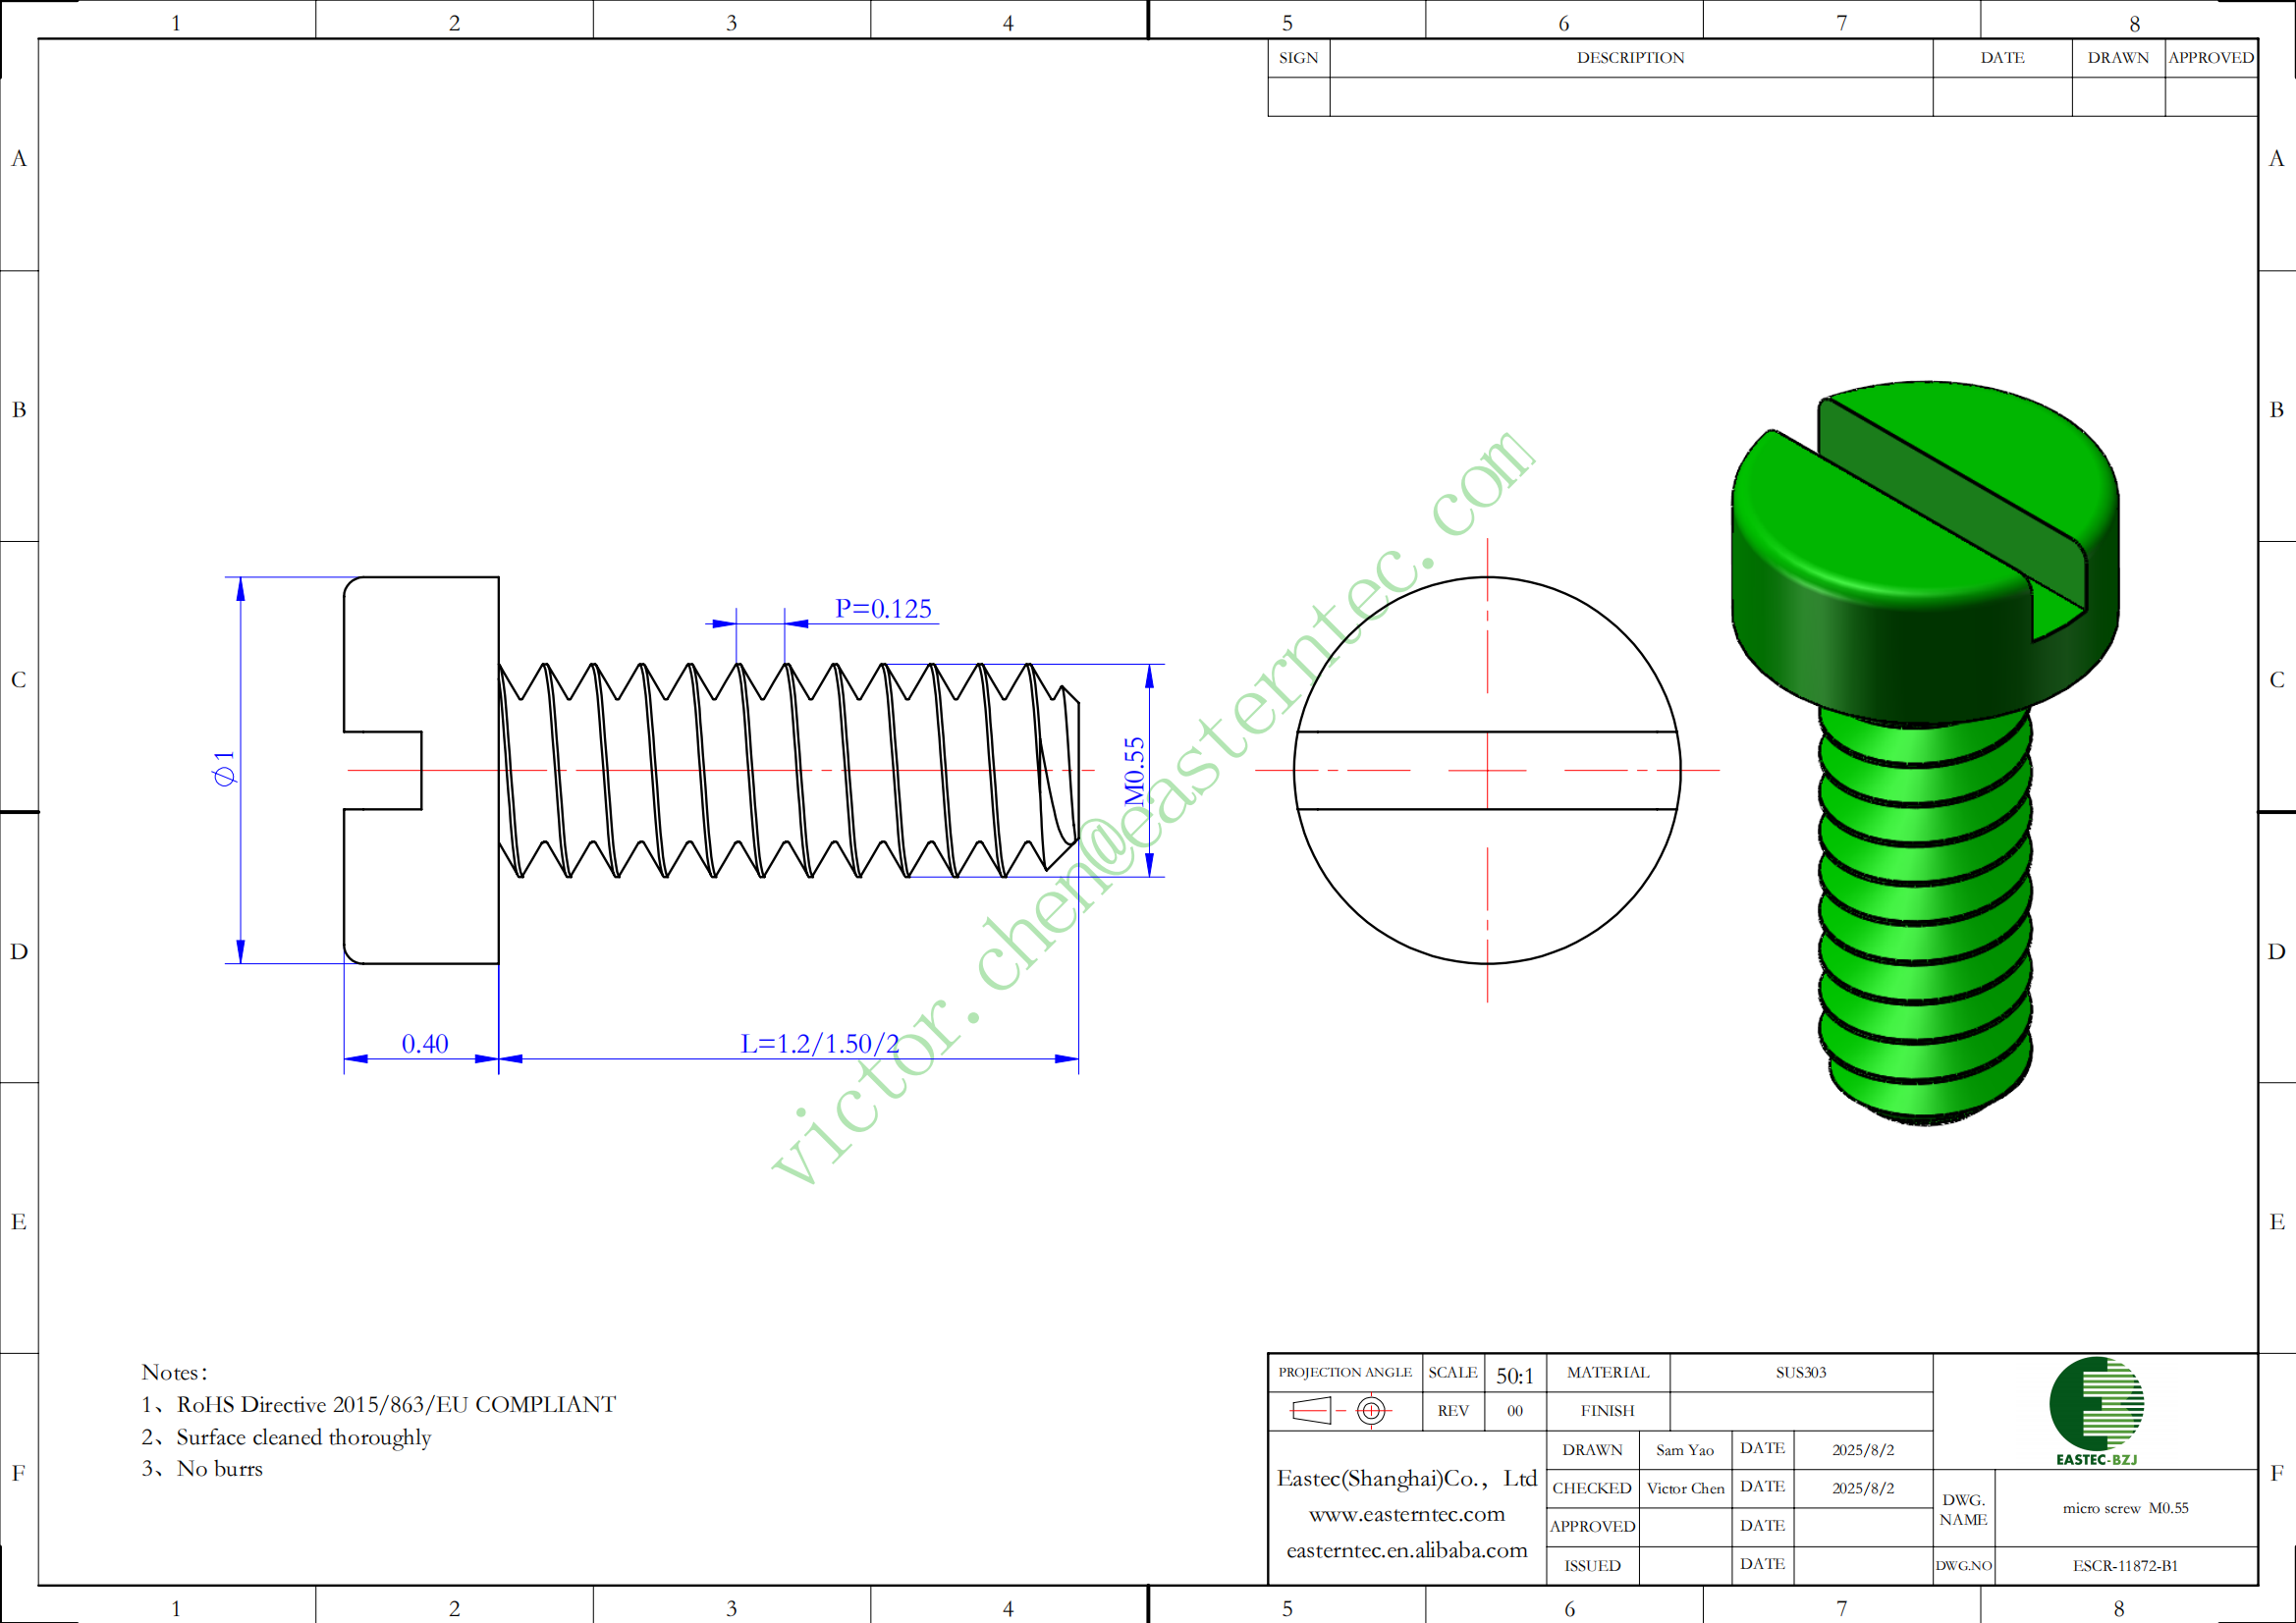
Task: Click the RoHS Directive 2015/863/EU COMPLIANT note
Action: click(x=396, y=1405)
